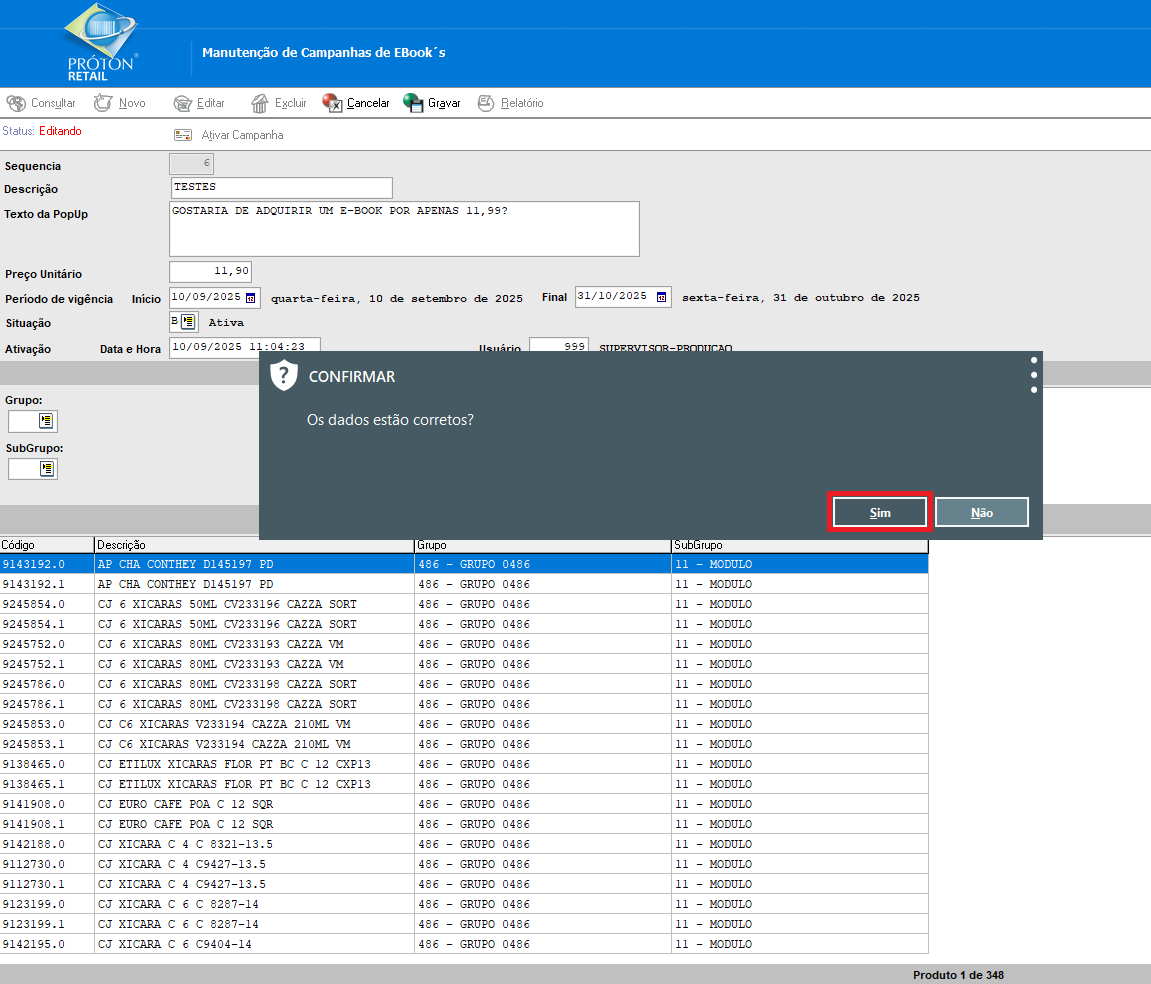Select row with code 9112730.0

coord(464,864)
